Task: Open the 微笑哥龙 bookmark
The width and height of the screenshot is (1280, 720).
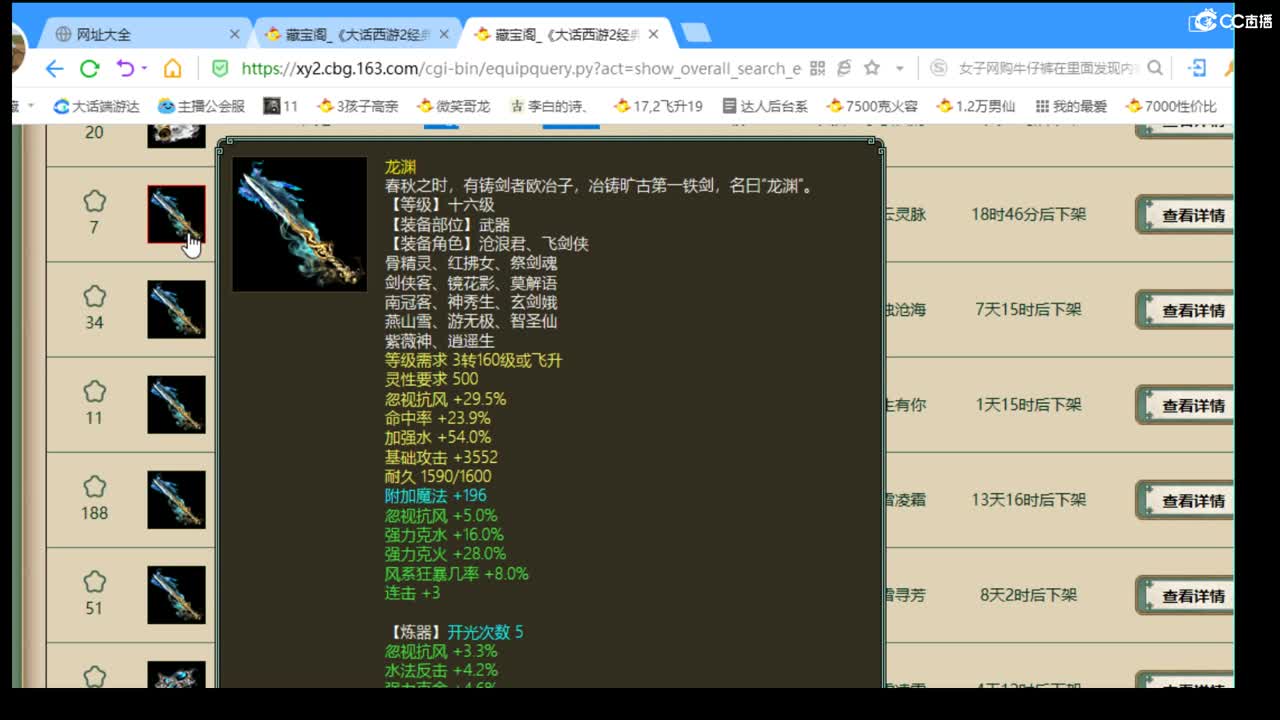Action: tap(453, 105)
